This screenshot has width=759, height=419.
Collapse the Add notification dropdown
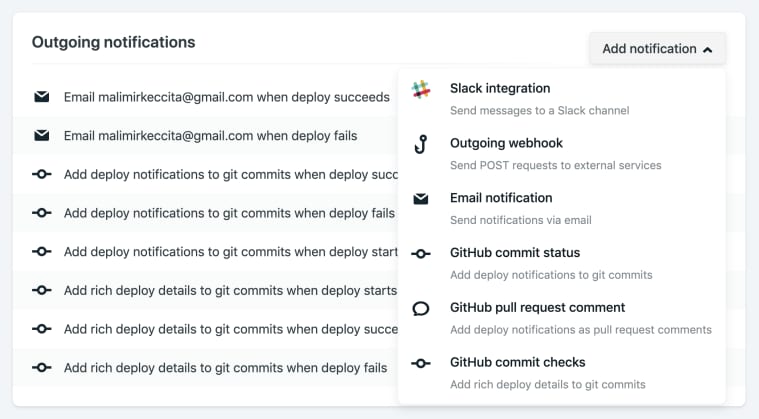click(x=657, y=48)
